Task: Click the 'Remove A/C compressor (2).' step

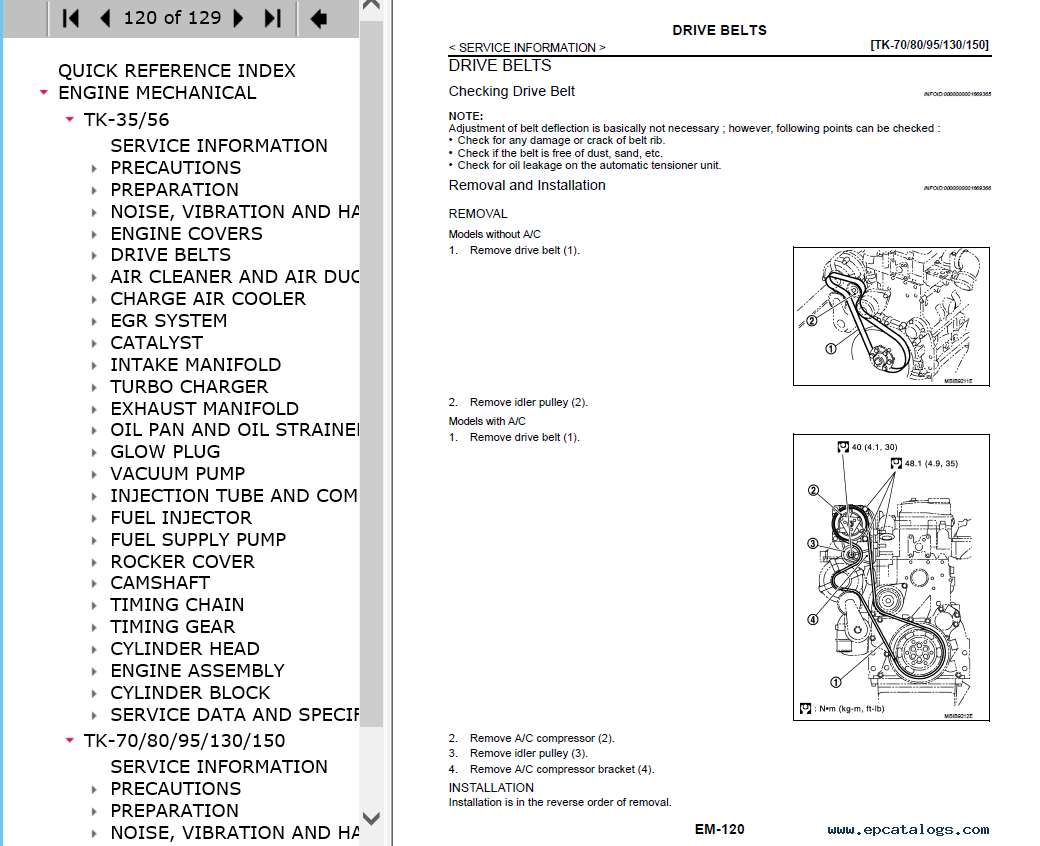Action: pyautogui.click(x=542, y=739)
